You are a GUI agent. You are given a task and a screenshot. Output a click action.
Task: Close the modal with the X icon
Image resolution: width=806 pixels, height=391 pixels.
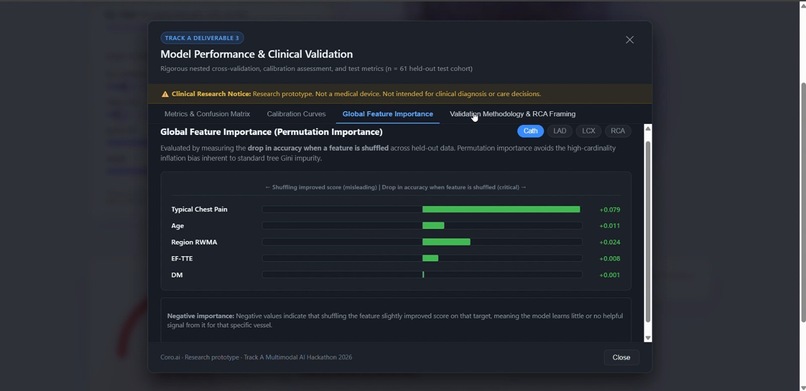click(629, 40)
